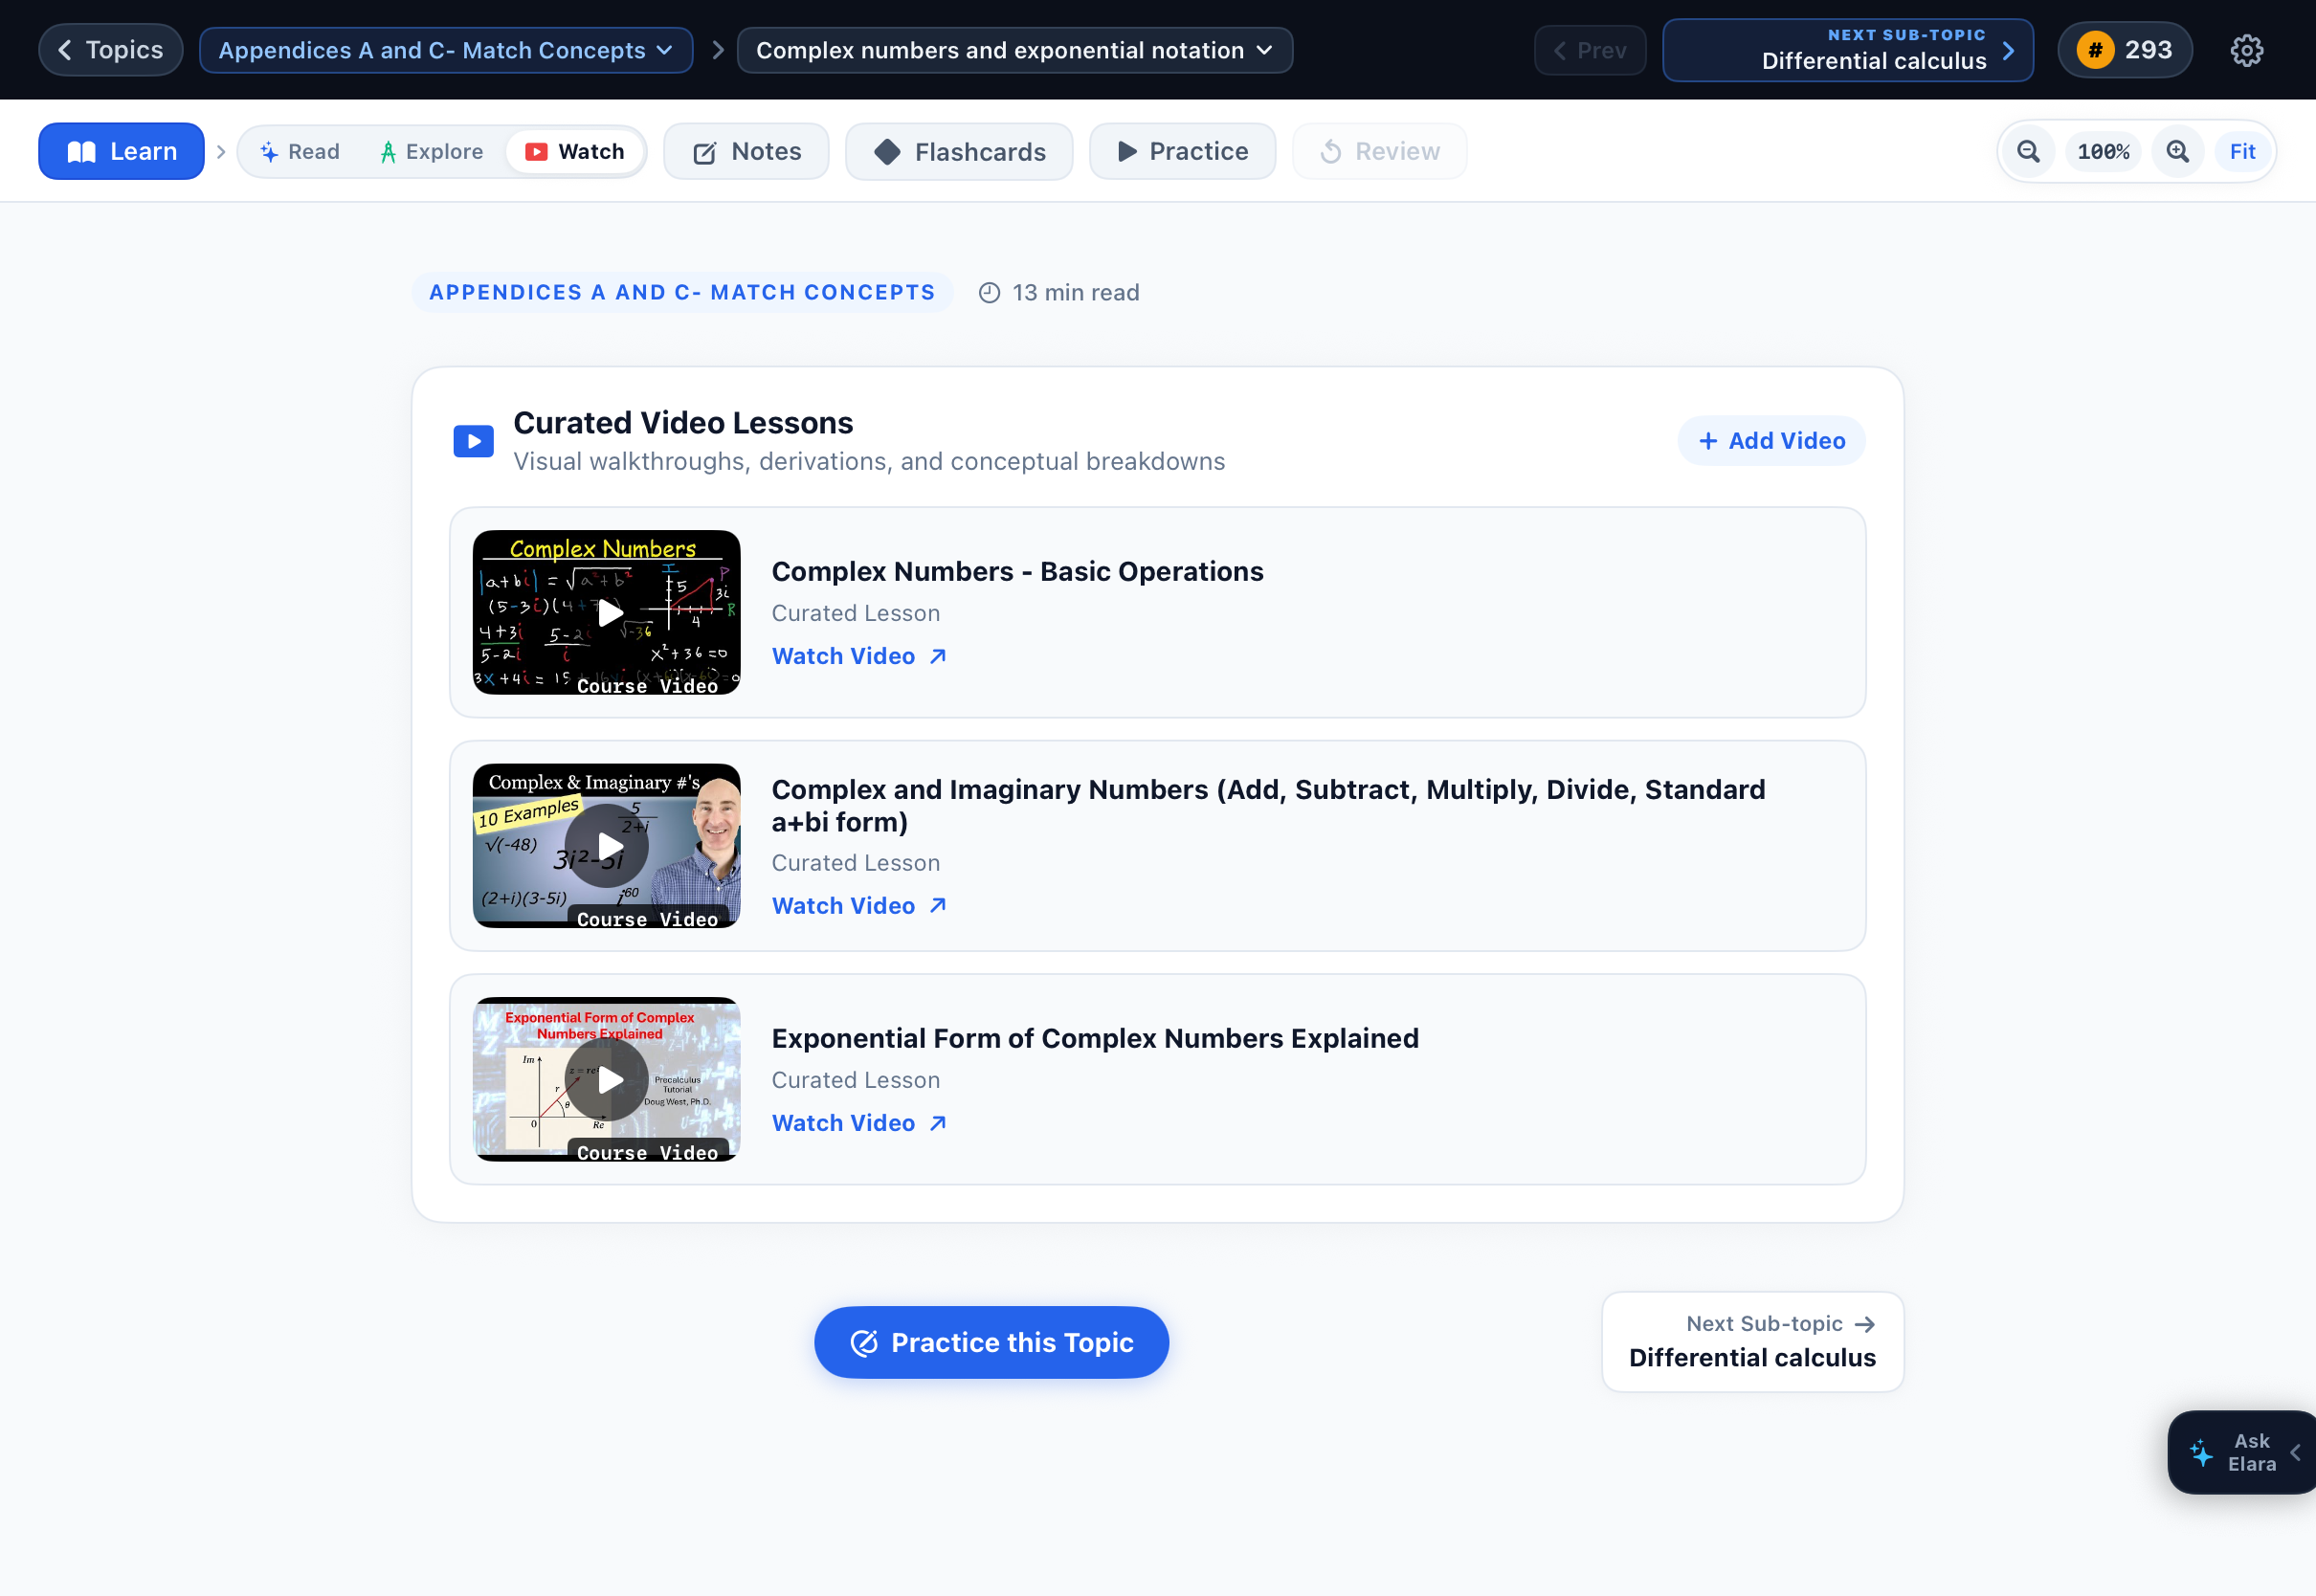The image size is (2316, 1596).
Task: Click the Add Video button
Action: click(1771, 441)
